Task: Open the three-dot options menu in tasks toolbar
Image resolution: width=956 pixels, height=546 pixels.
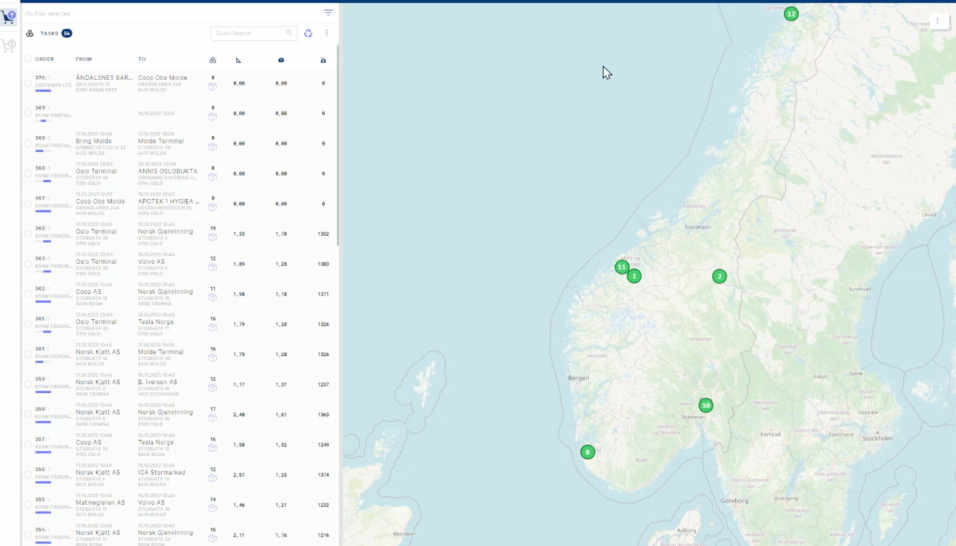Action: 326,33
